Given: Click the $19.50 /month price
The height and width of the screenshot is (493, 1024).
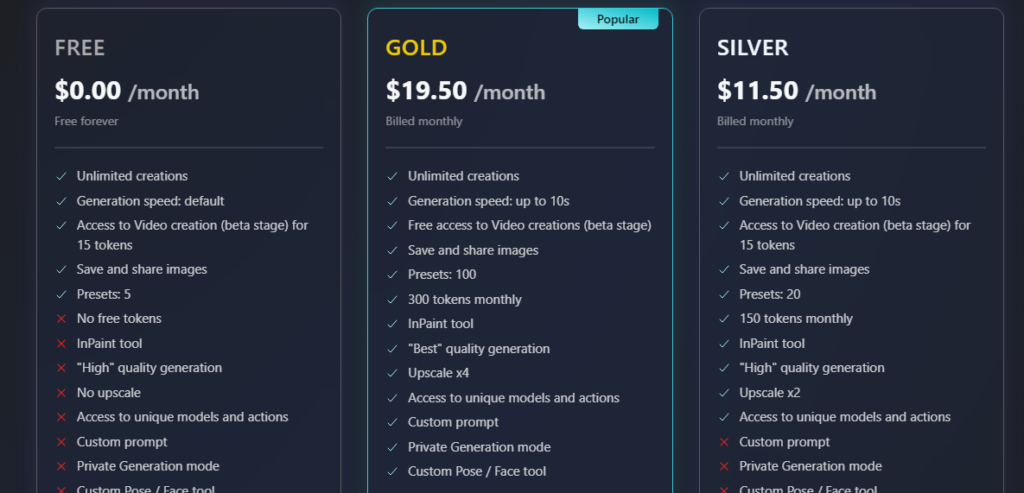Looking at the screenshot, I should (465, 91).
